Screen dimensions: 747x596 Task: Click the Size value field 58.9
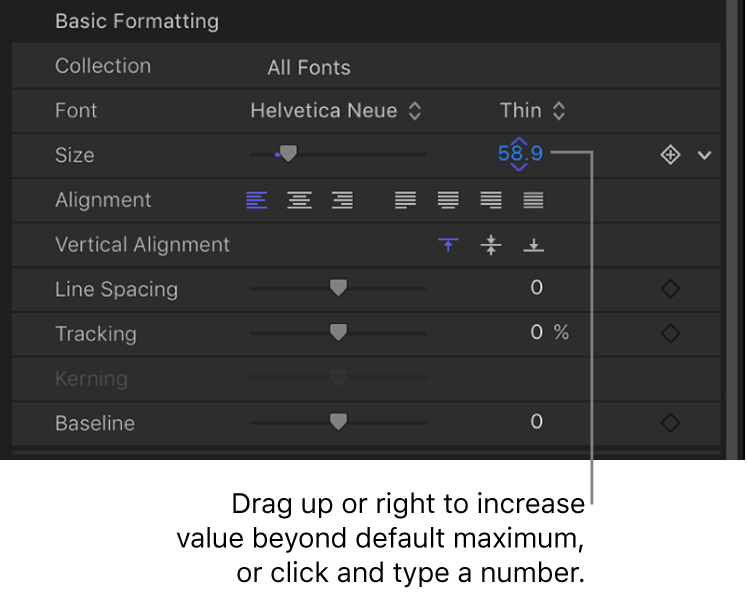pyautogui.click(x=520, y=154)
